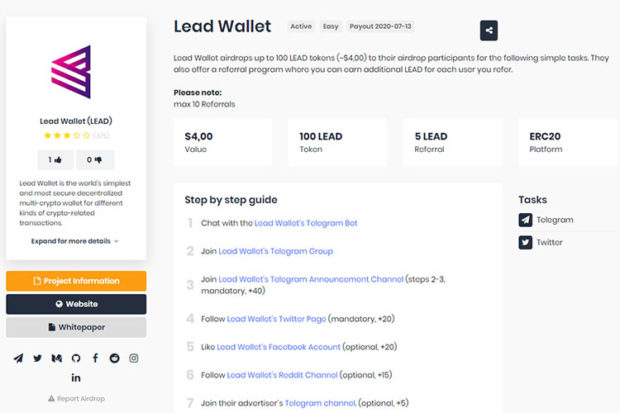The height and width of the screenshot is (413, 620).
Task: Click the thumbs-up vote button
Action: click(x=56, y=159)
